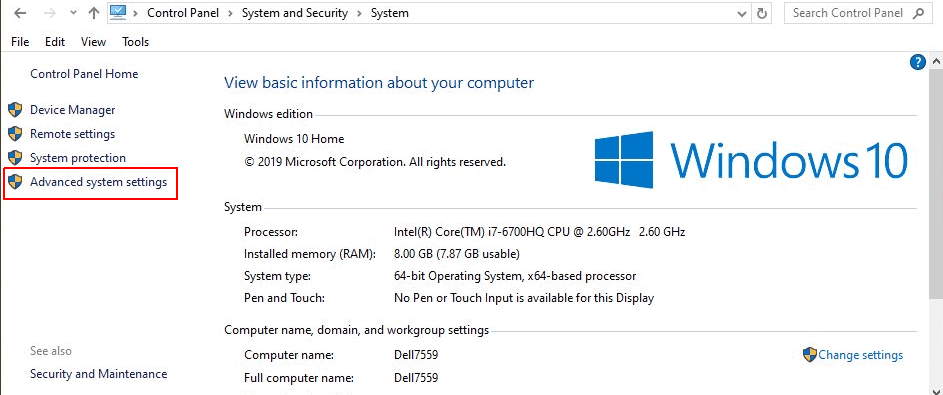This screenshot has height=395, width=943.
Task: Refresh the Control Panel page
Action: point(762,13)
